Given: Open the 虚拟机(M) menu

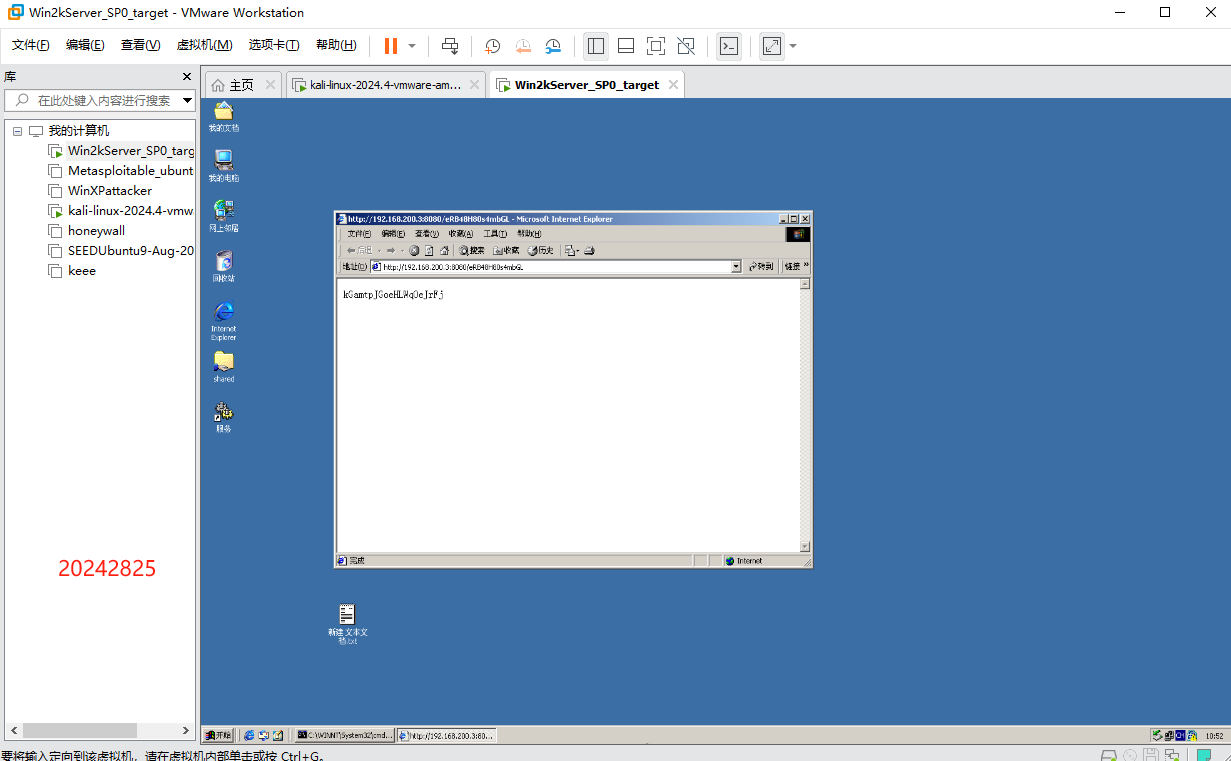Looking at the screenshot, I should 204,45.
